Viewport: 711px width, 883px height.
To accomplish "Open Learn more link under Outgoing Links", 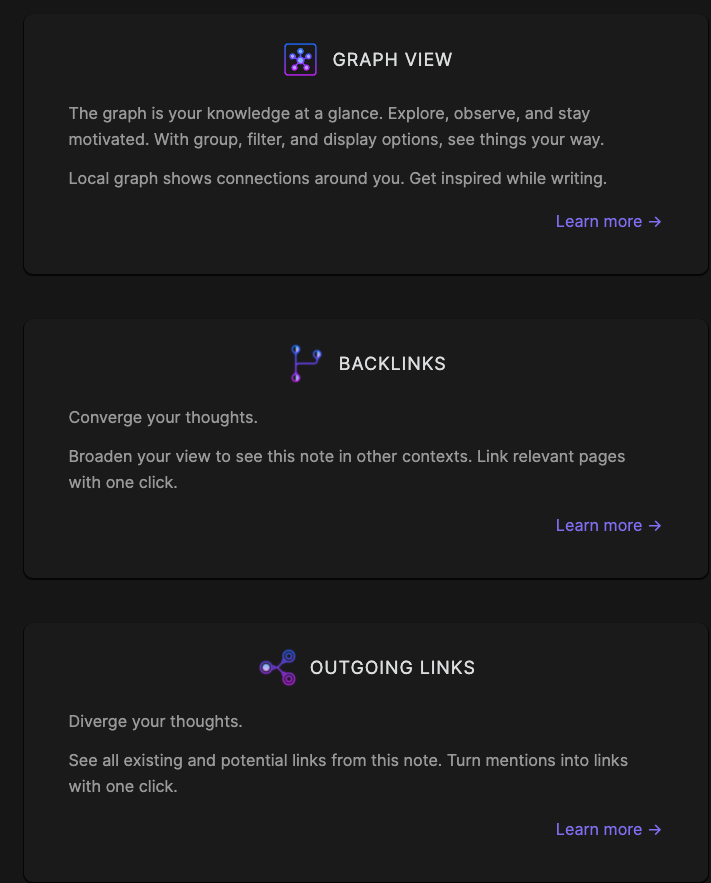I will click(x=599, y=830).
